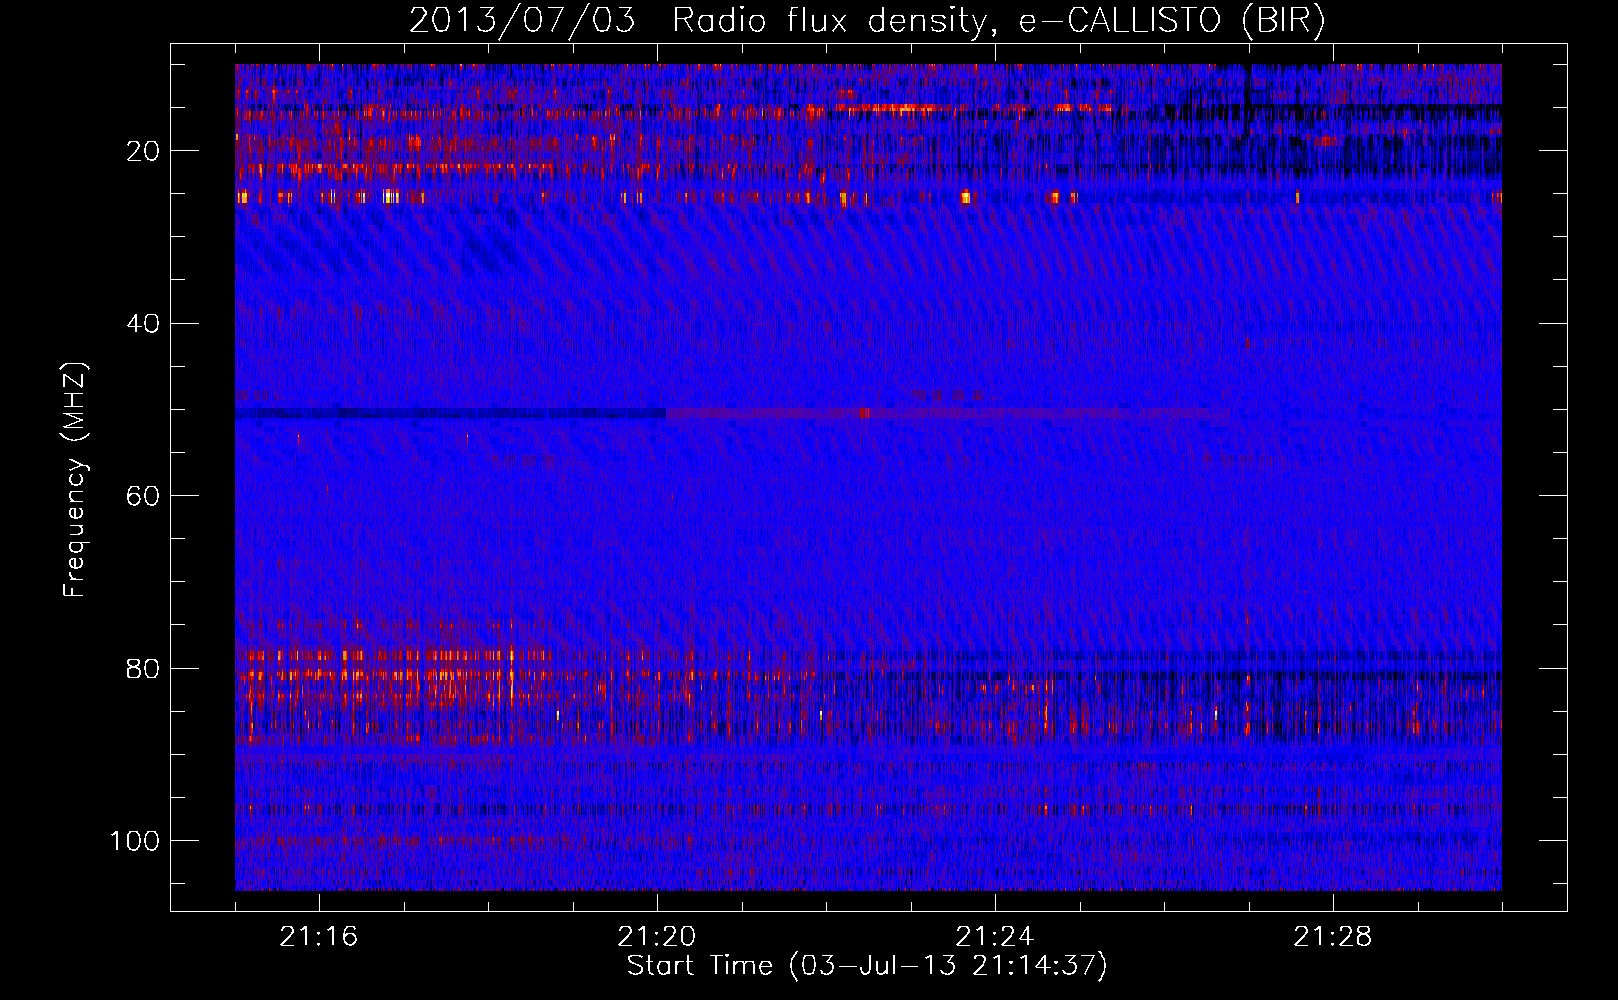
Task: Click the 'Frequency (MHZ)' axis label
Action: point(76,480)
